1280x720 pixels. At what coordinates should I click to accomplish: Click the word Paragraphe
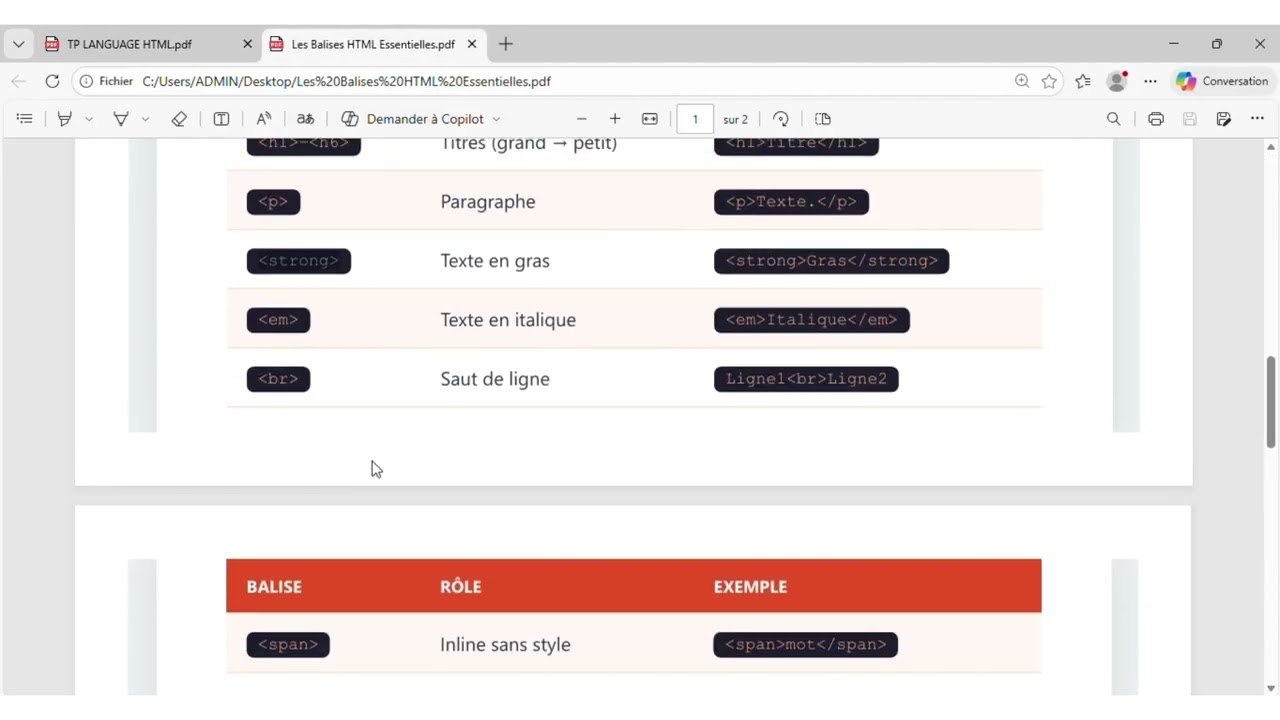click(488, 202)
